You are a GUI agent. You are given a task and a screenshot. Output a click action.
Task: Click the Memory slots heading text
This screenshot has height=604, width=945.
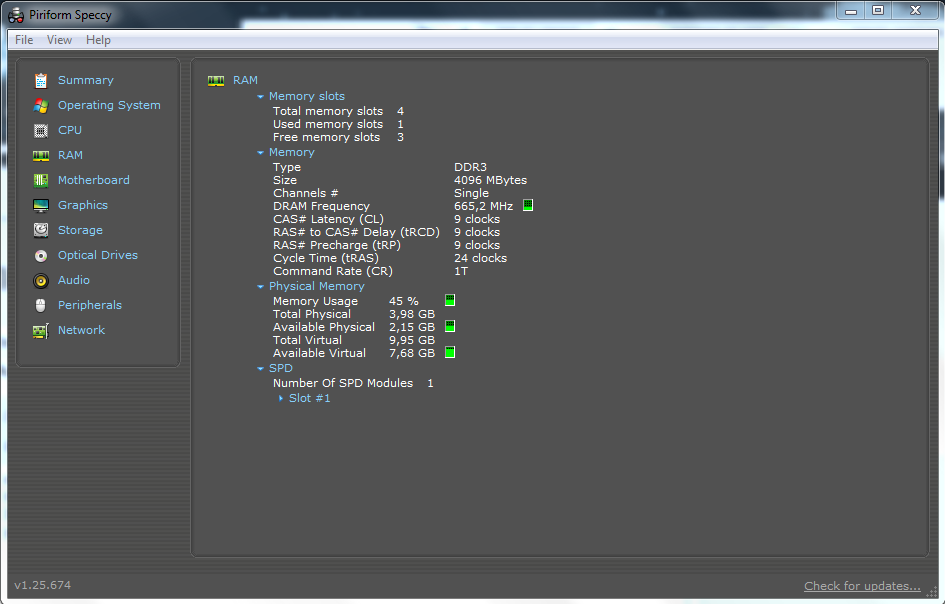pos(307,96)
